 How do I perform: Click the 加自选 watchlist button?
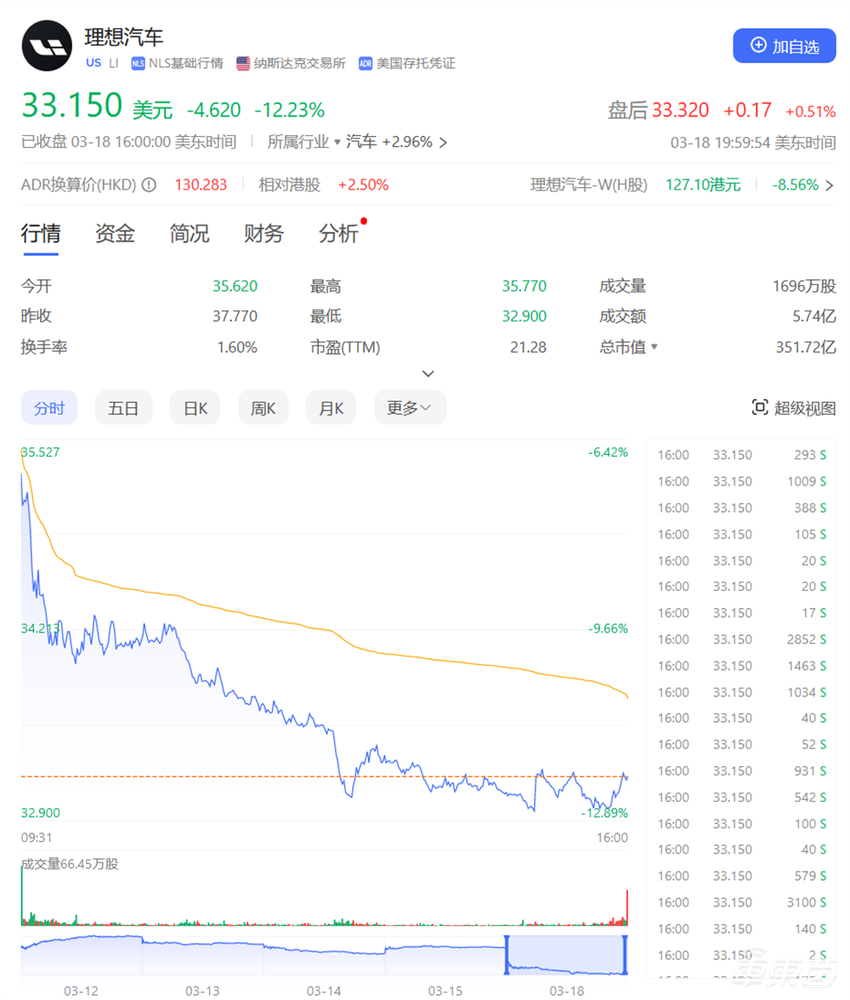pyautogui.click(x=784, y=46)
